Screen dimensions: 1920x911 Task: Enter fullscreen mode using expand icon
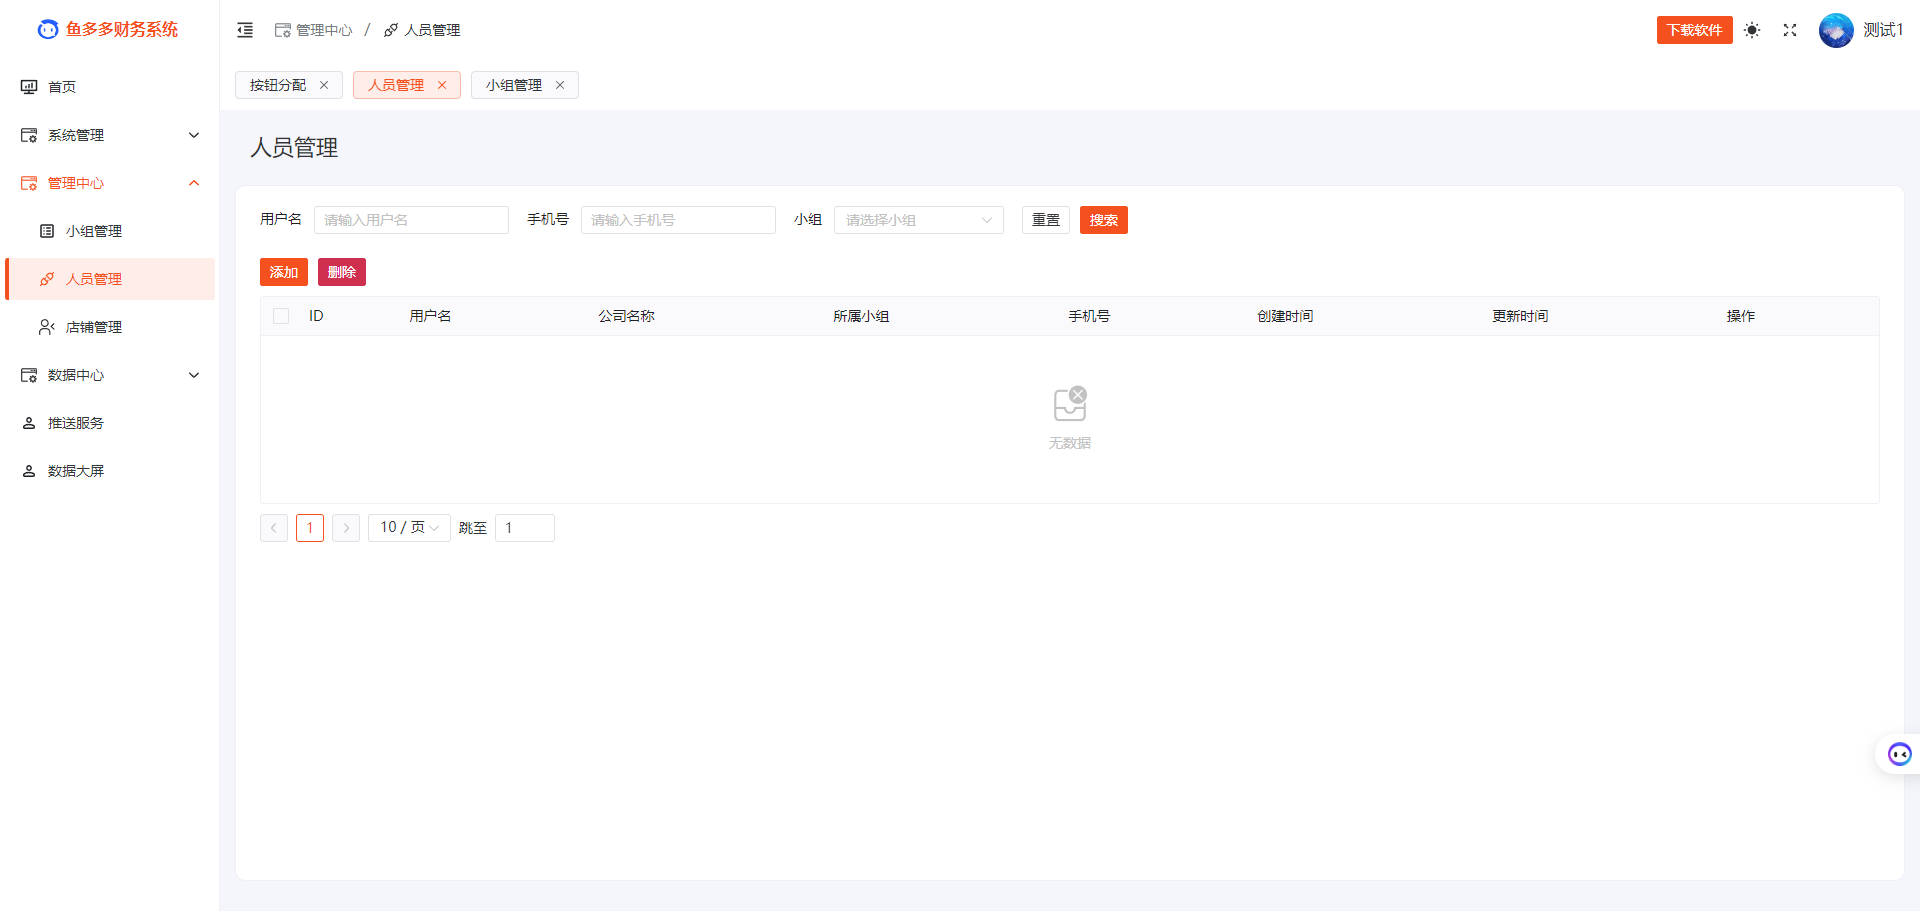coord(1790,30)
